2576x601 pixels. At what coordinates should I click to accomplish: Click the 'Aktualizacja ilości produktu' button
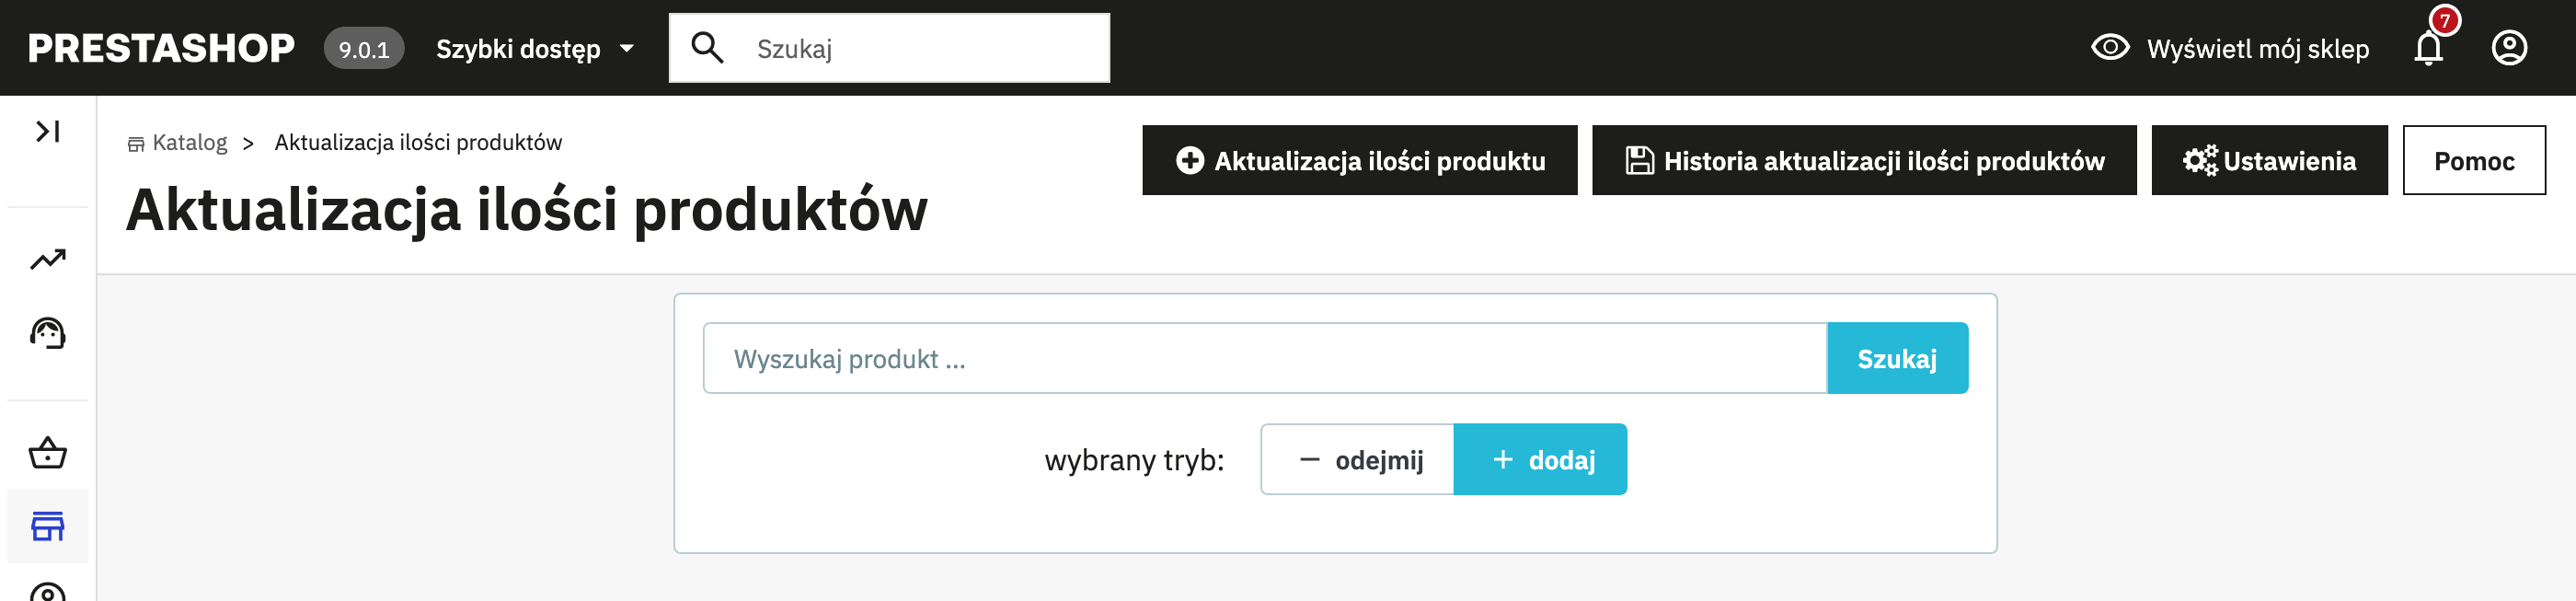point(1359,160)
